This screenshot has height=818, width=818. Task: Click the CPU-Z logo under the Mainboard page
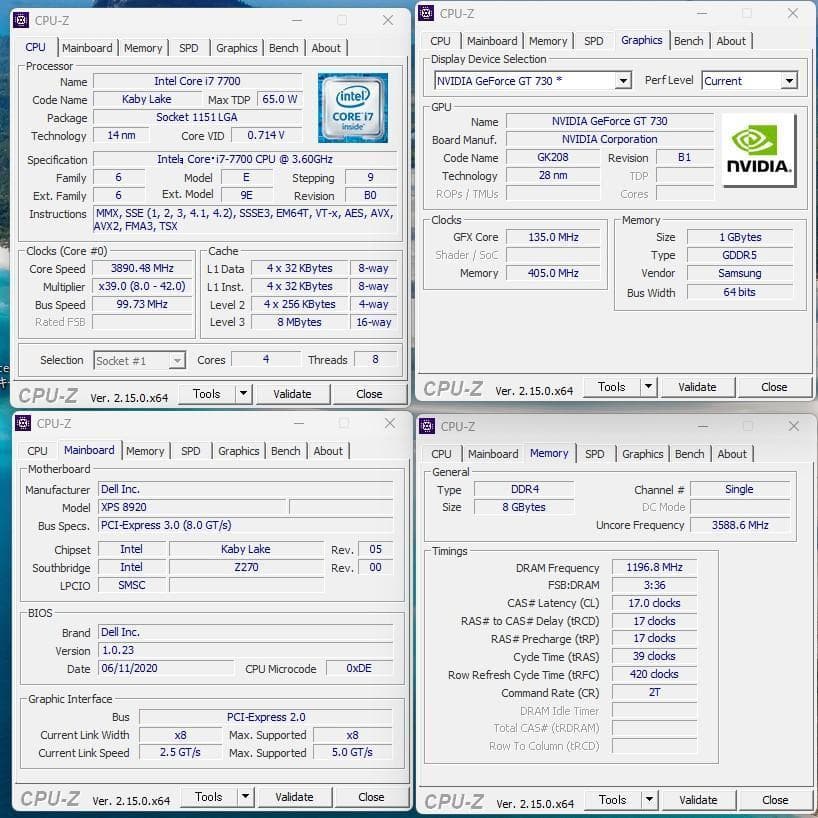coord(49,797)
